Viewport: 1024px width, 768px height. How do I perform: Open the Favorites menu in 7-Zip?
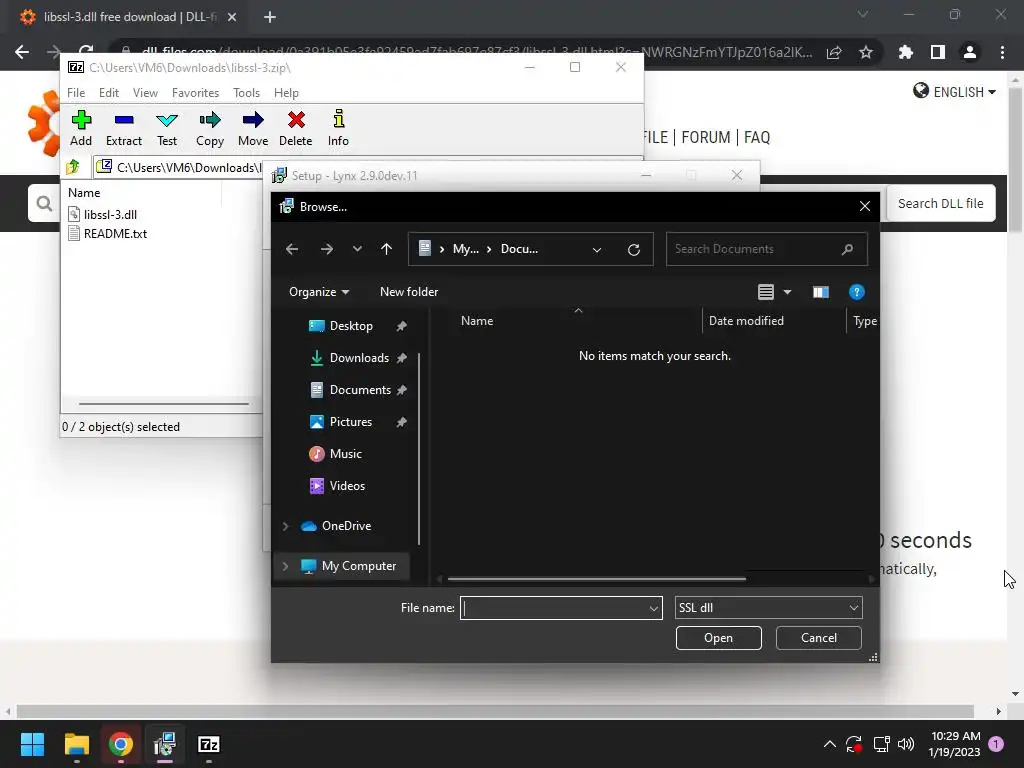[195, 93]
